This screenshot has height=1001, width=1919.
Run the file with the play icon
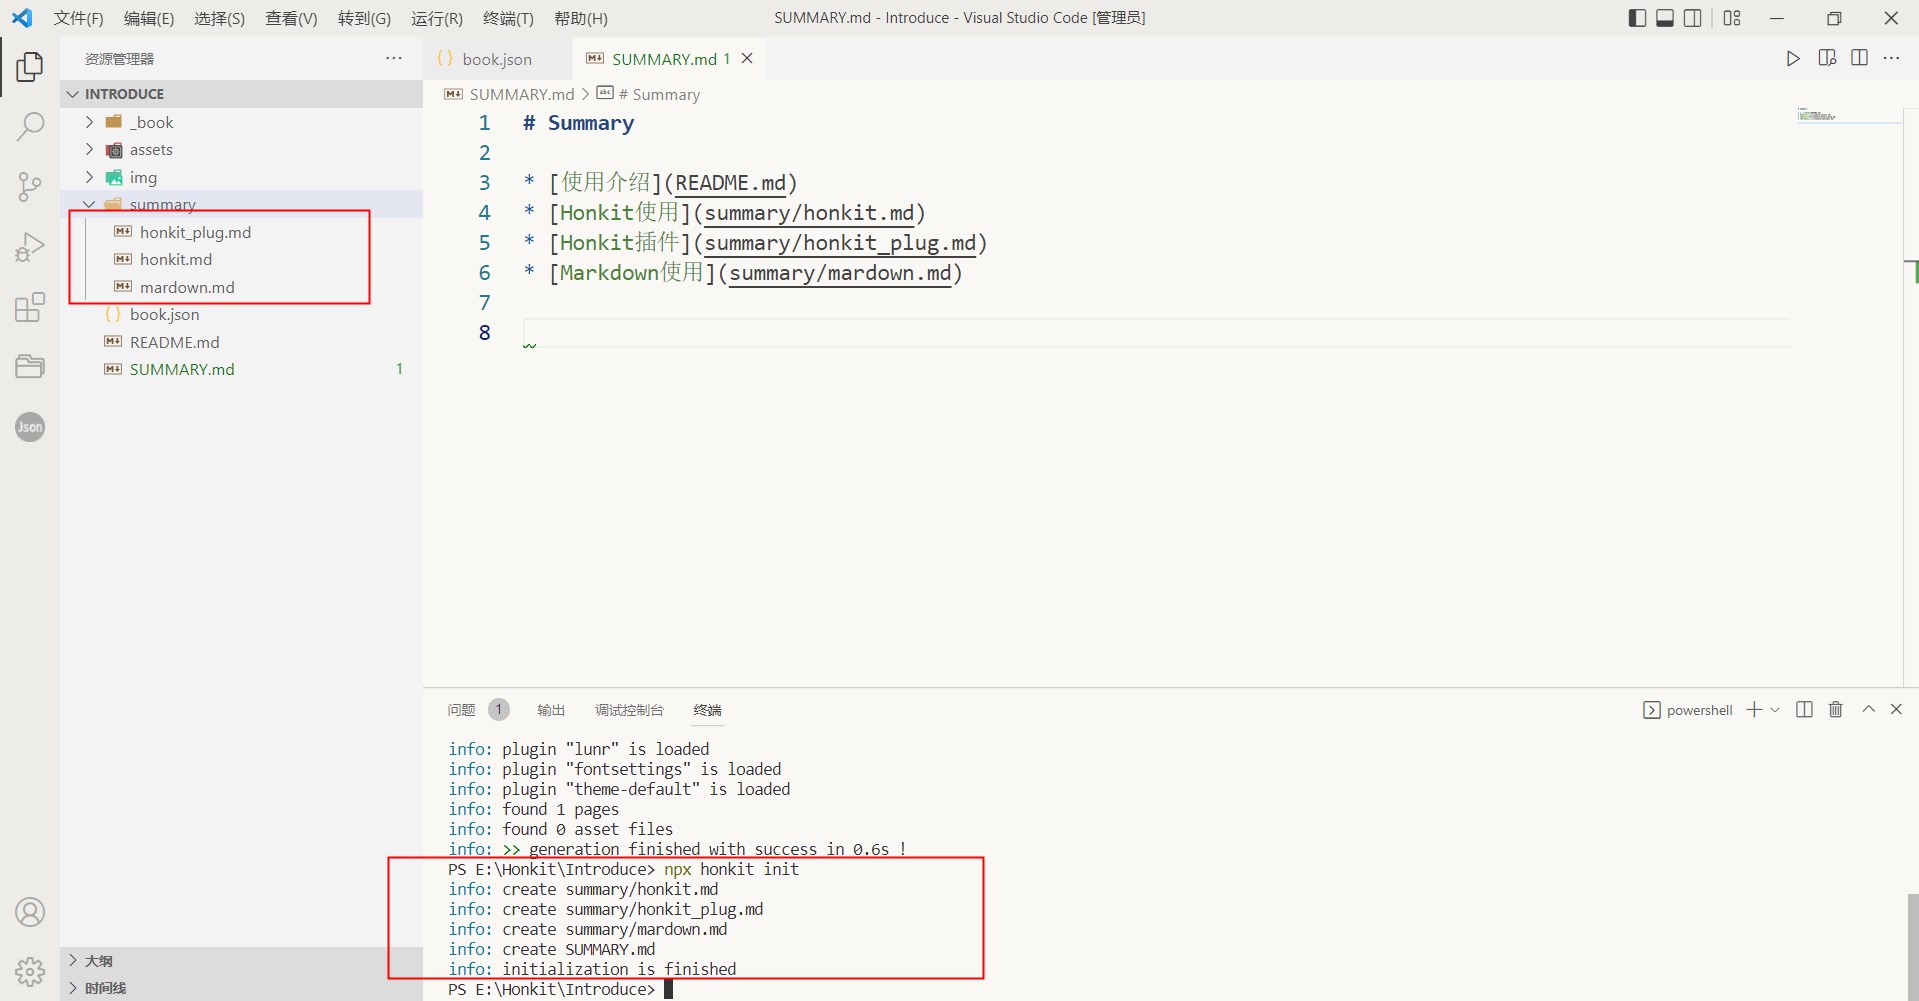pyautogui.click(x=1793, y=58)
